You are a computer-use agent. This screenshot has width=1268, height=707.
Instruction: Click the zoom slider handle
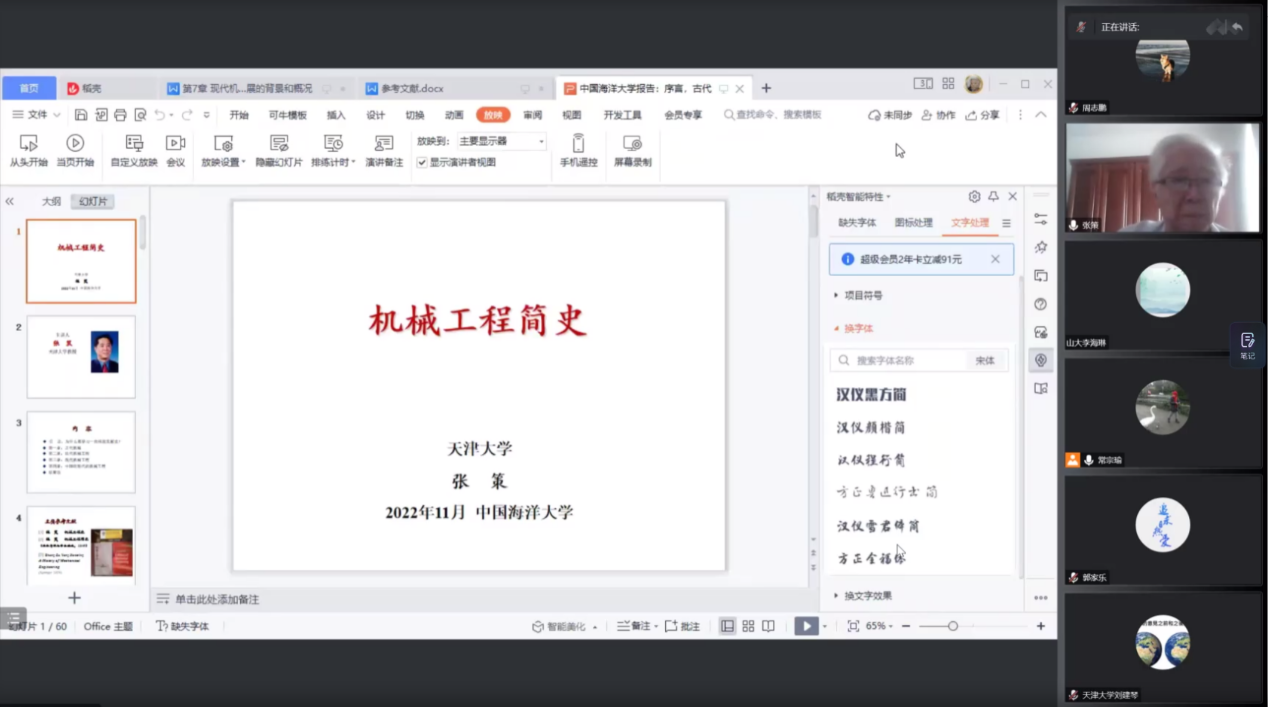[x=953, y=626]
